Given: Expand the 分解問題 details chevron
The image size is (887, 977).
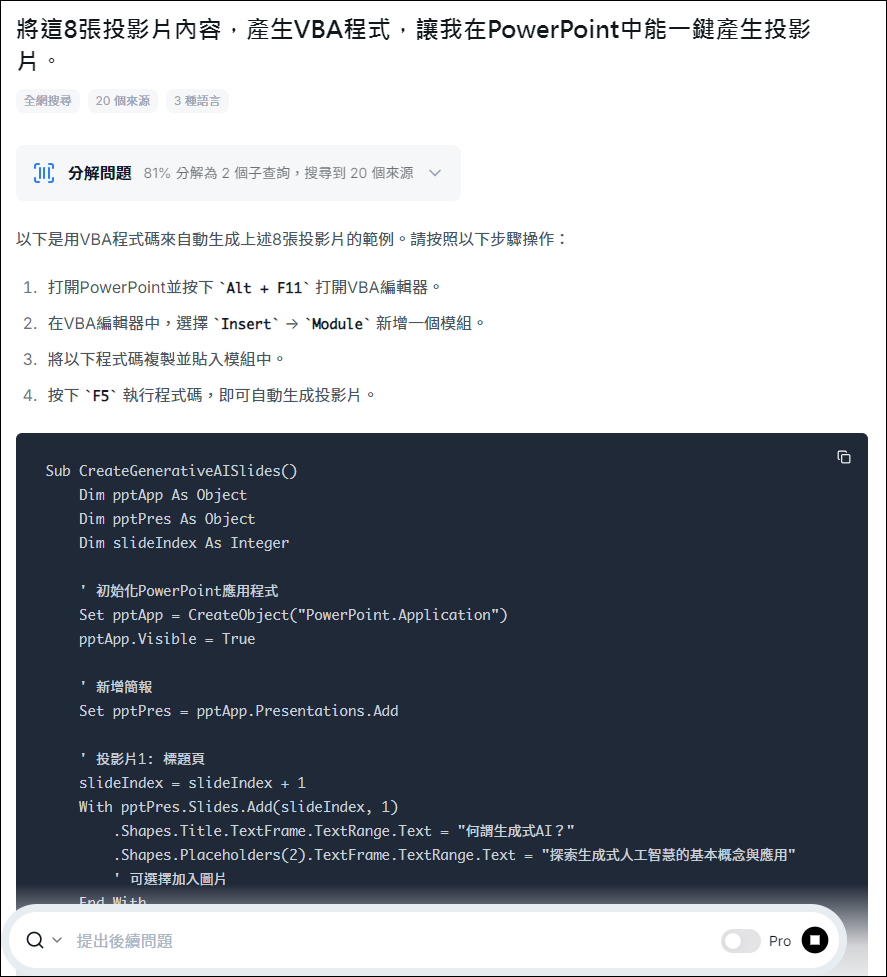Looking at the screenshot, I should coord(435,173).
